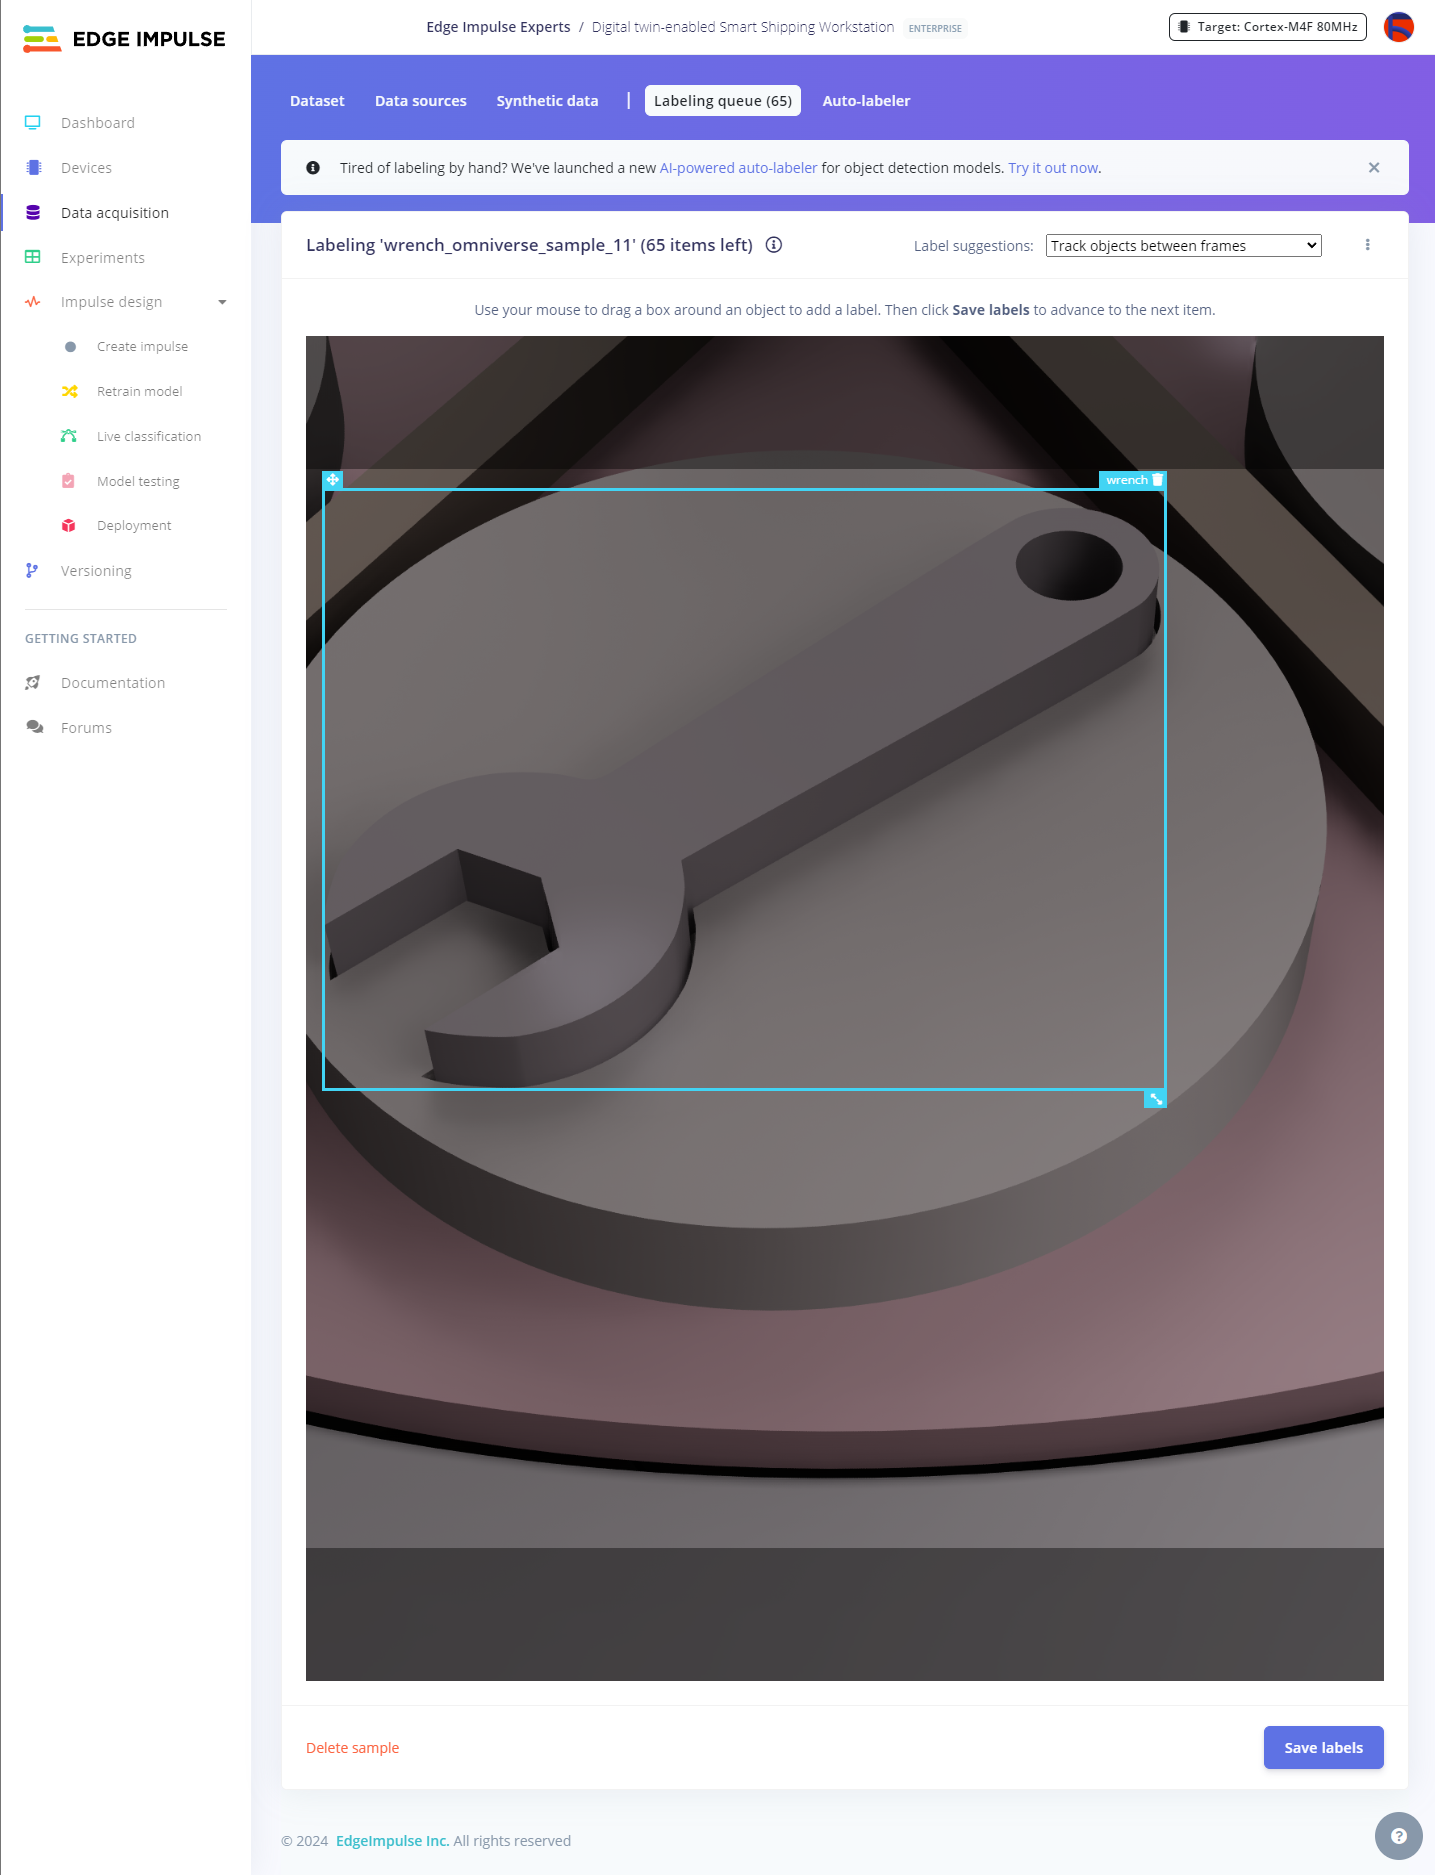This screenshot has width=1435, height=1875.
Task: Collapse the Impulse design menu arrow
Action: coord(222,302)
